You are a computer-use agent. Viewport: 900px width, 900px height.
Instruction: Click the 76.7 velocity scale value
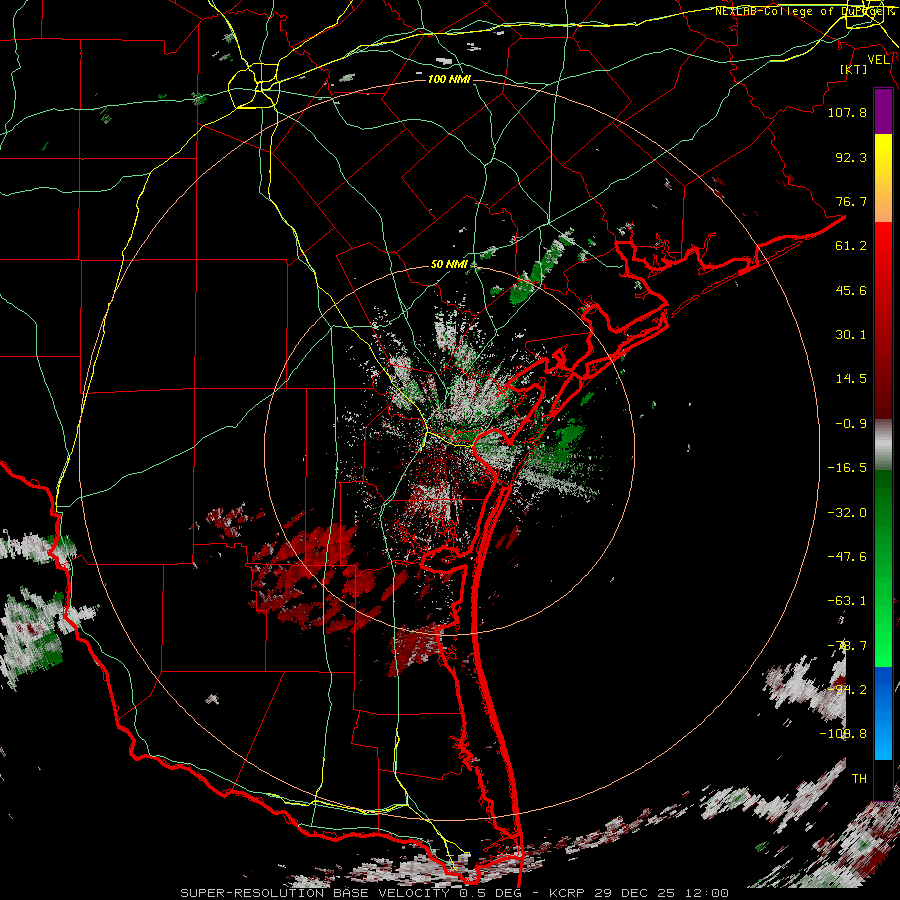pyautogui.click(x=851, y=201)
